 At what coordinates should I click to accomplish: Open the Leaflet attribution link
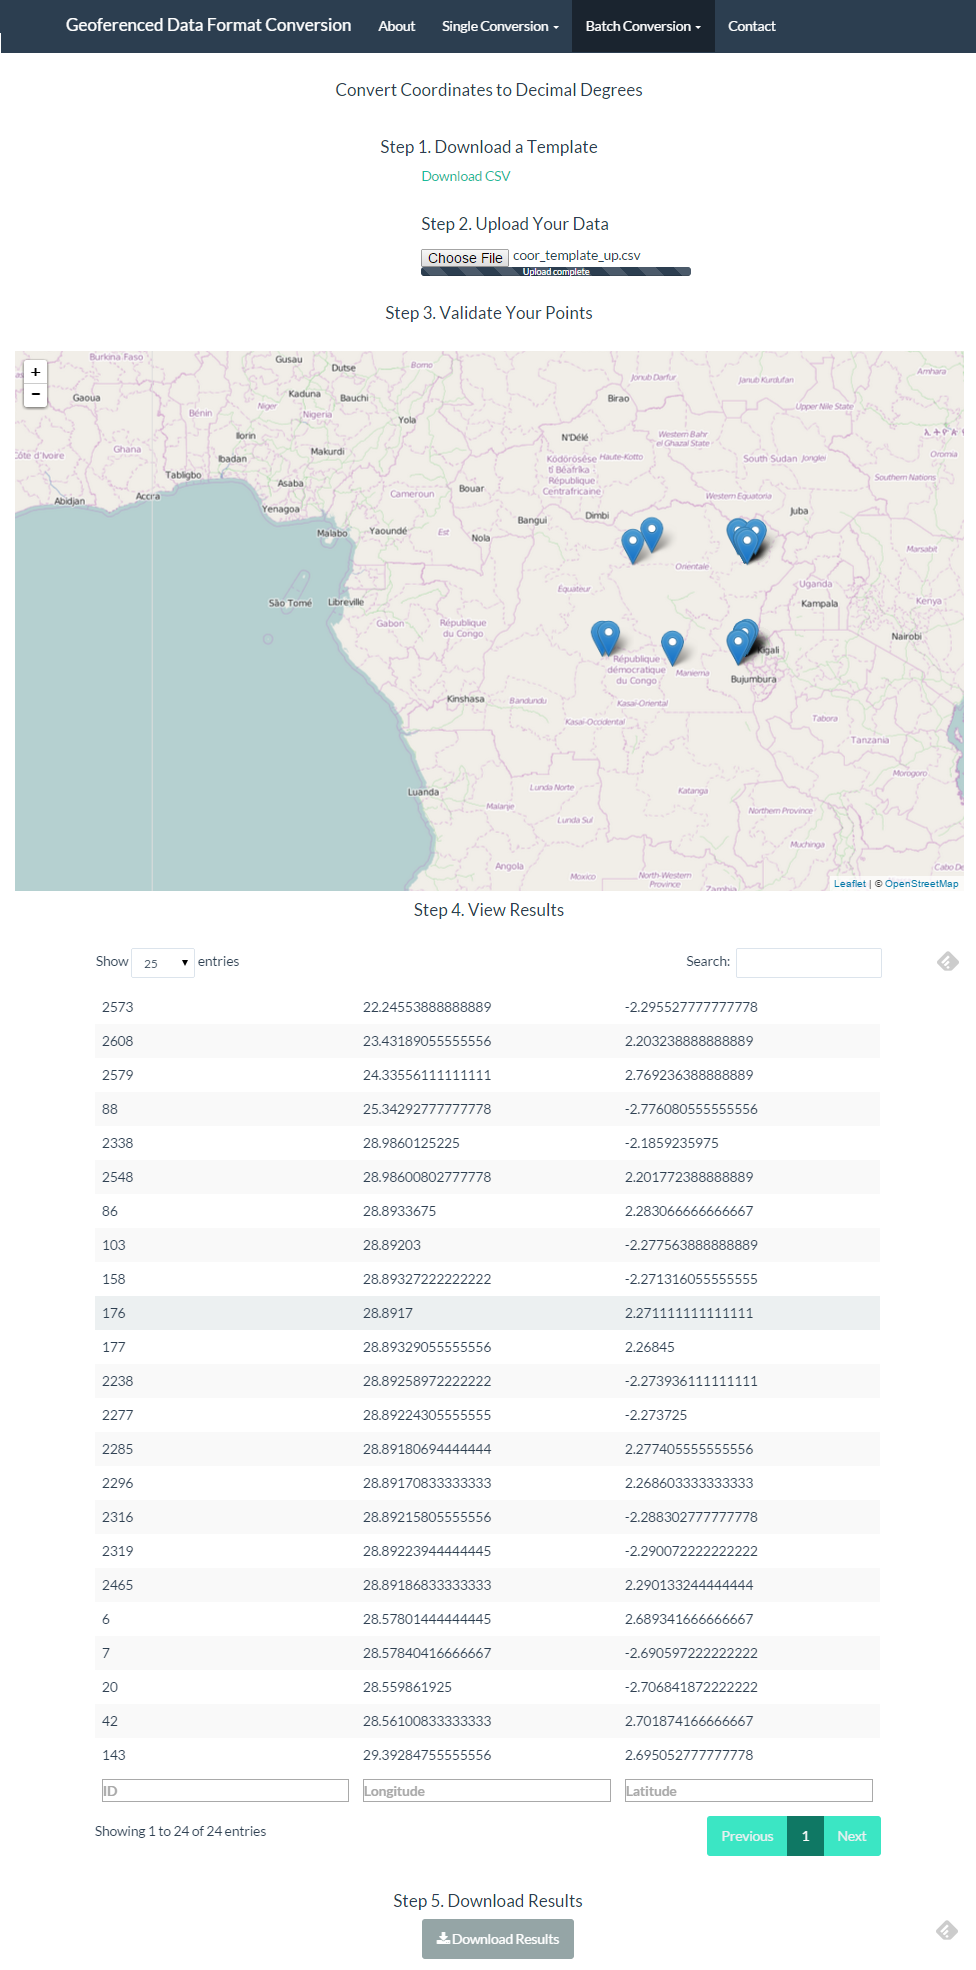tap(850, 884)
